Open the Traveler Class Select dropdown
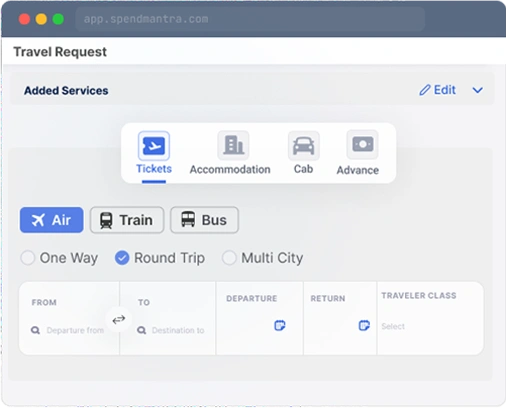509x409 pixels. pyautogui.click(x=393, y=327)
